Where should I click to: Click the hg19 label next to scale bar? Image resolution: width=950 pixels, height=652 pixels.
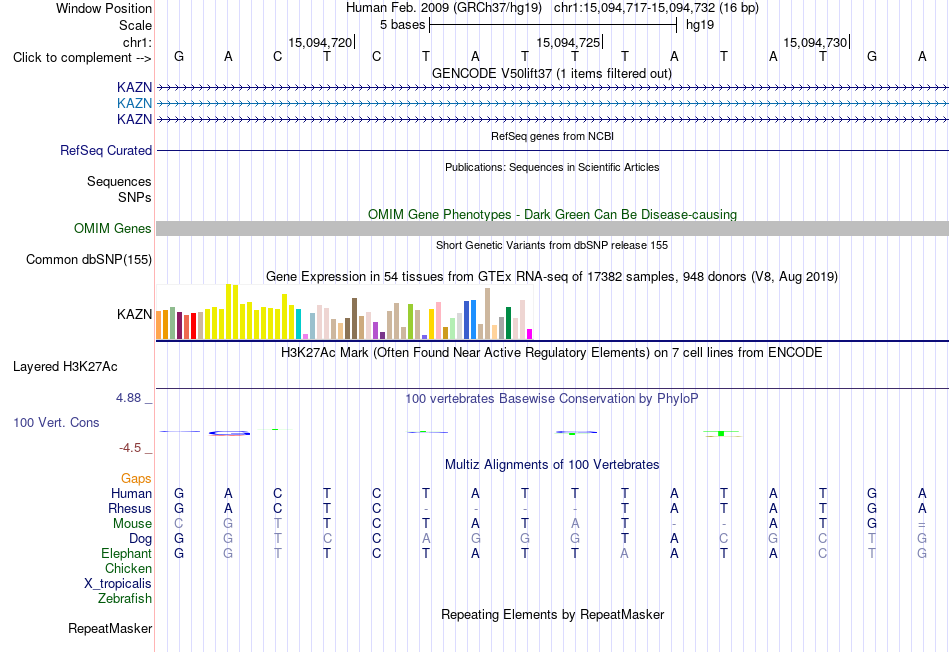coord(700,25)
